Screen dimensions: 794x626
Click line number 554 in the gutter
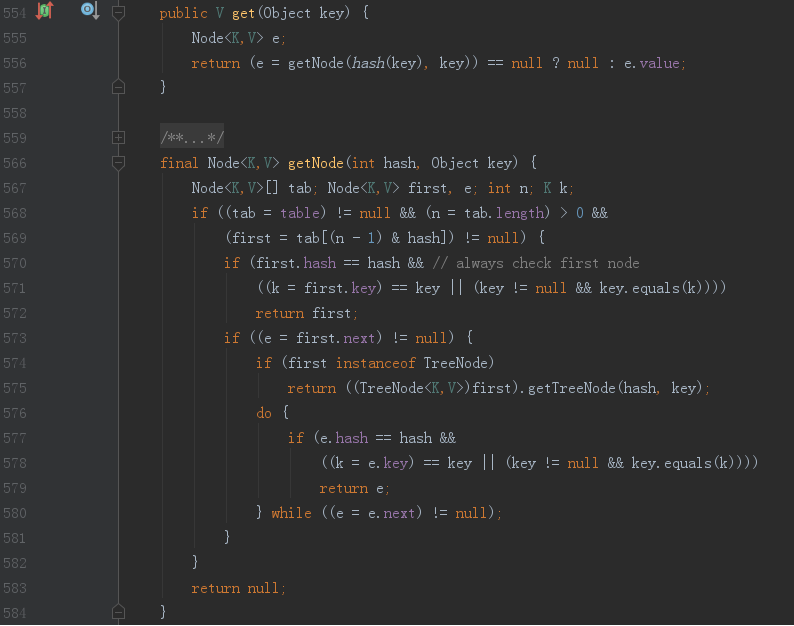15,13
